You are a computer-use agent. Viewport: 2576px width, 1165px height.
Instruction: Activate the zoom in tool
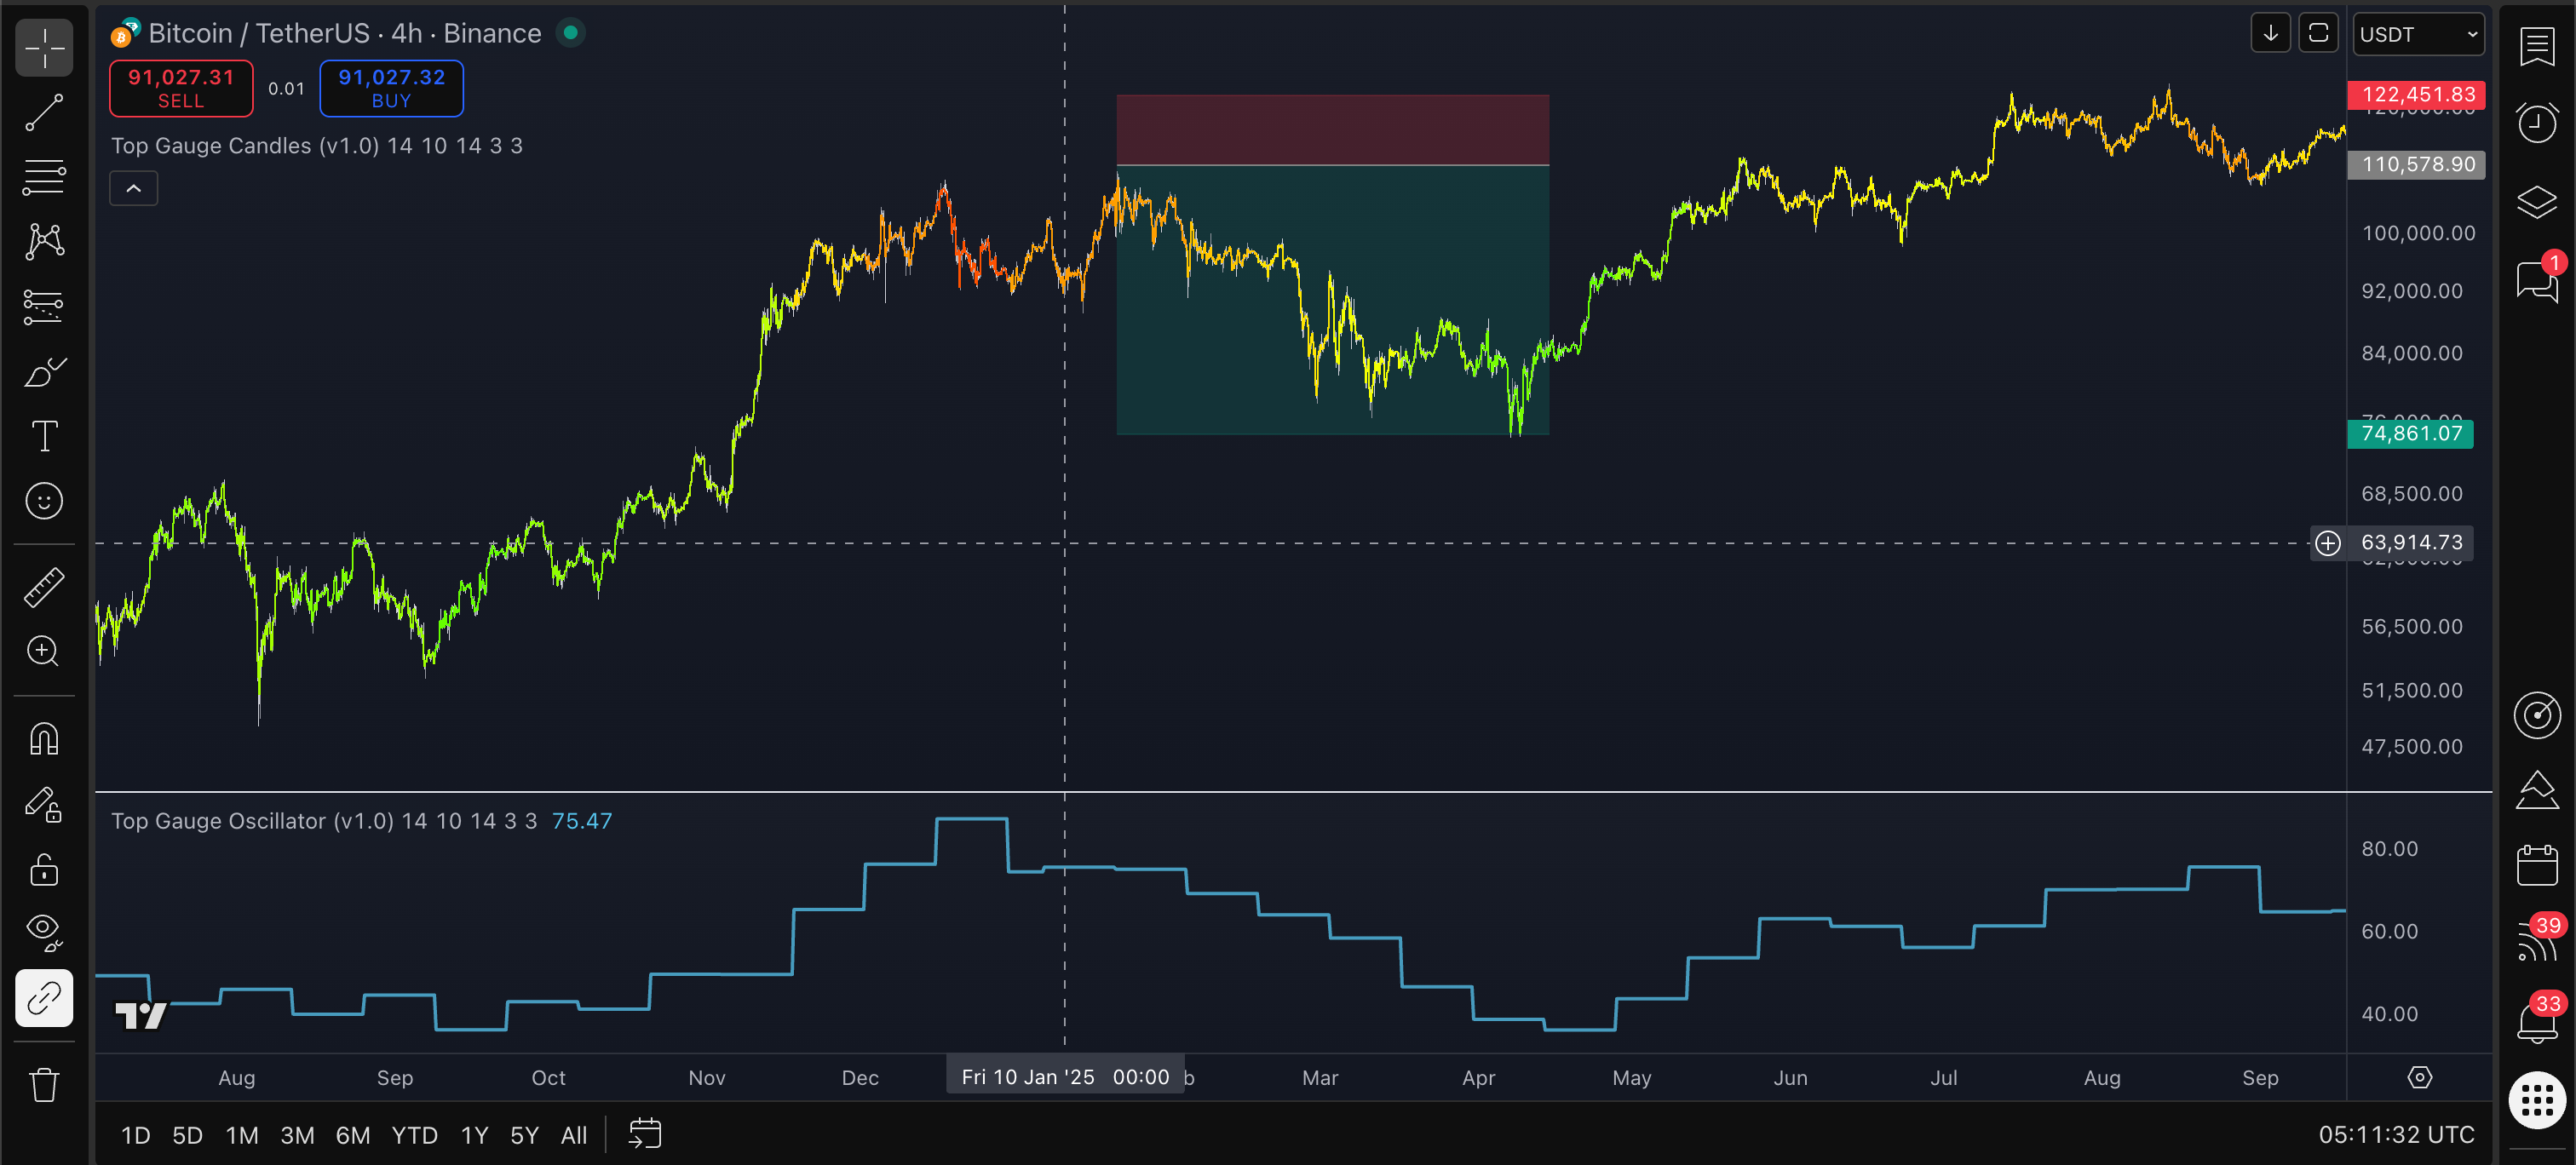tap(44, 651)
